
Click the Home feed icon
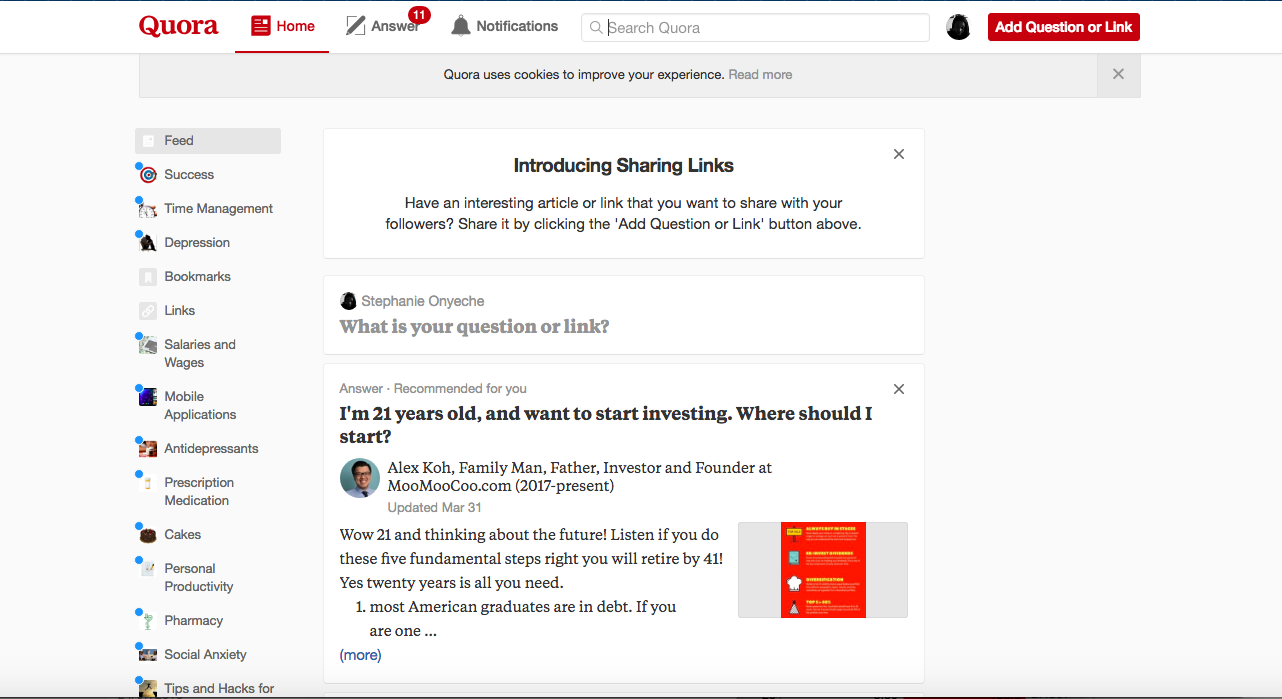(x=261, y=26)
